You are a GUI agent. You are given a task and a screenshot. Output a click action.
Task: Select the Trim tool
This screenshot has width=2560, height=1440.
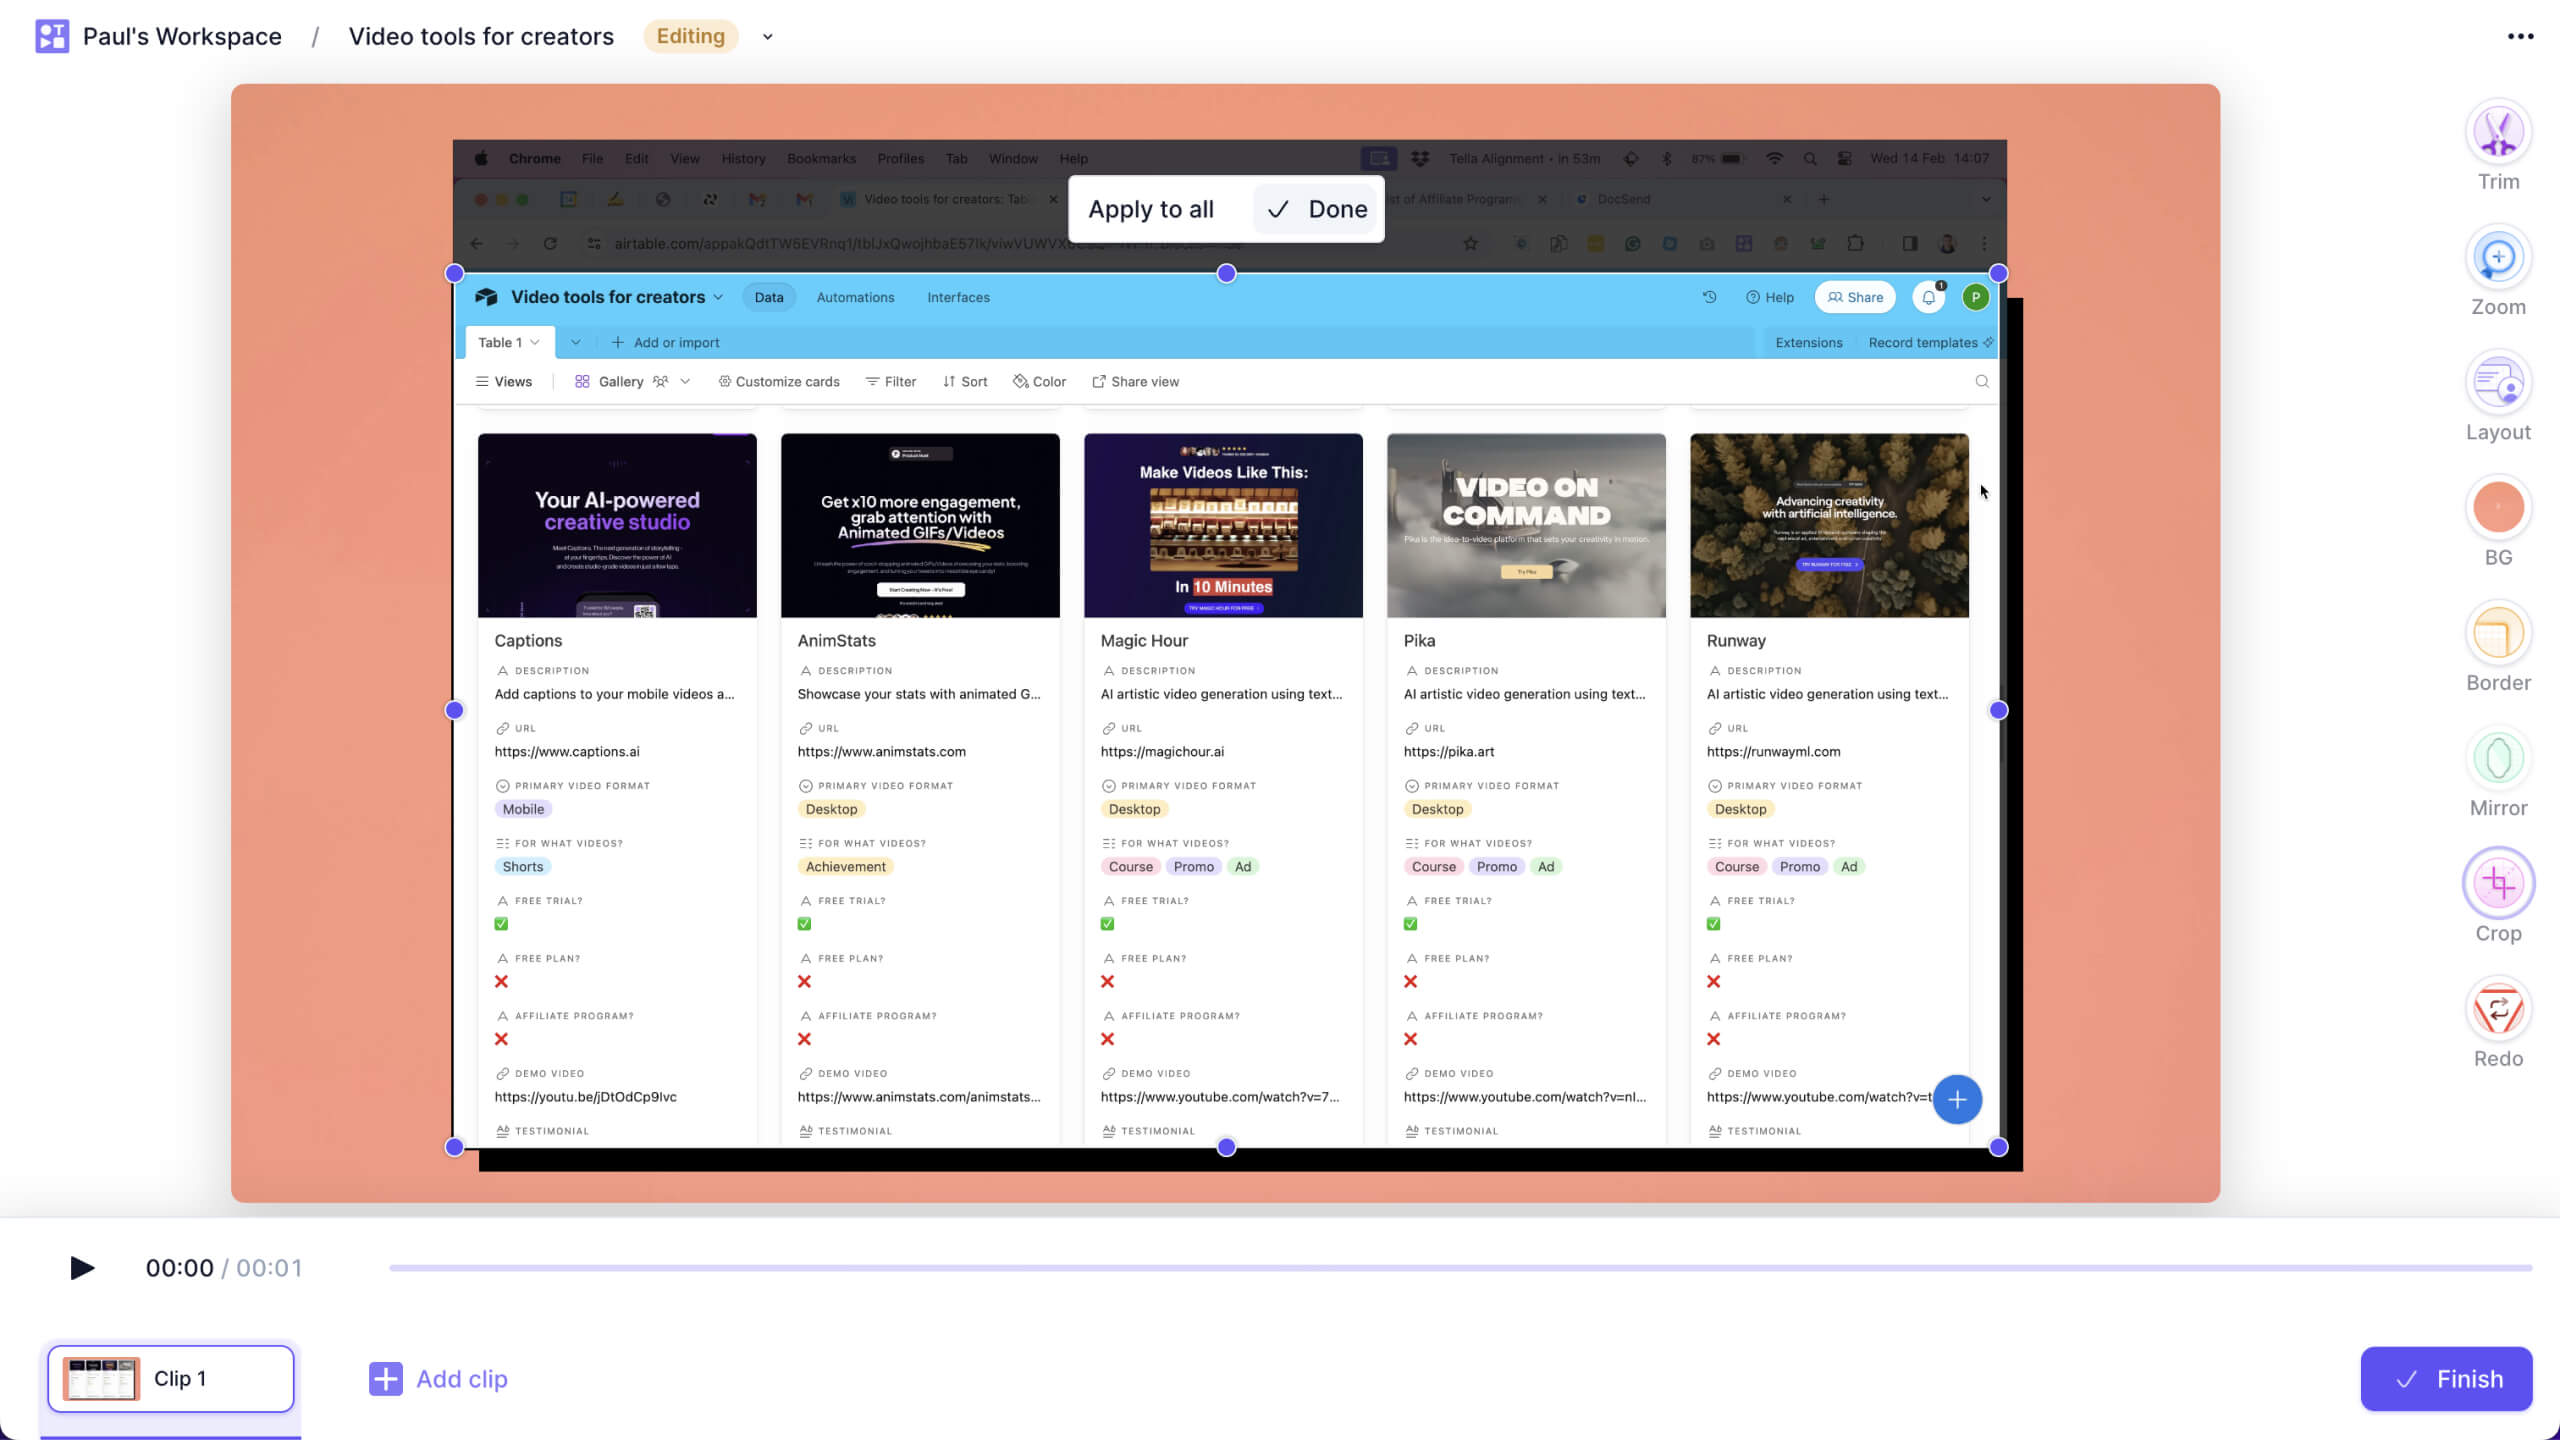tap(2497, 133)
